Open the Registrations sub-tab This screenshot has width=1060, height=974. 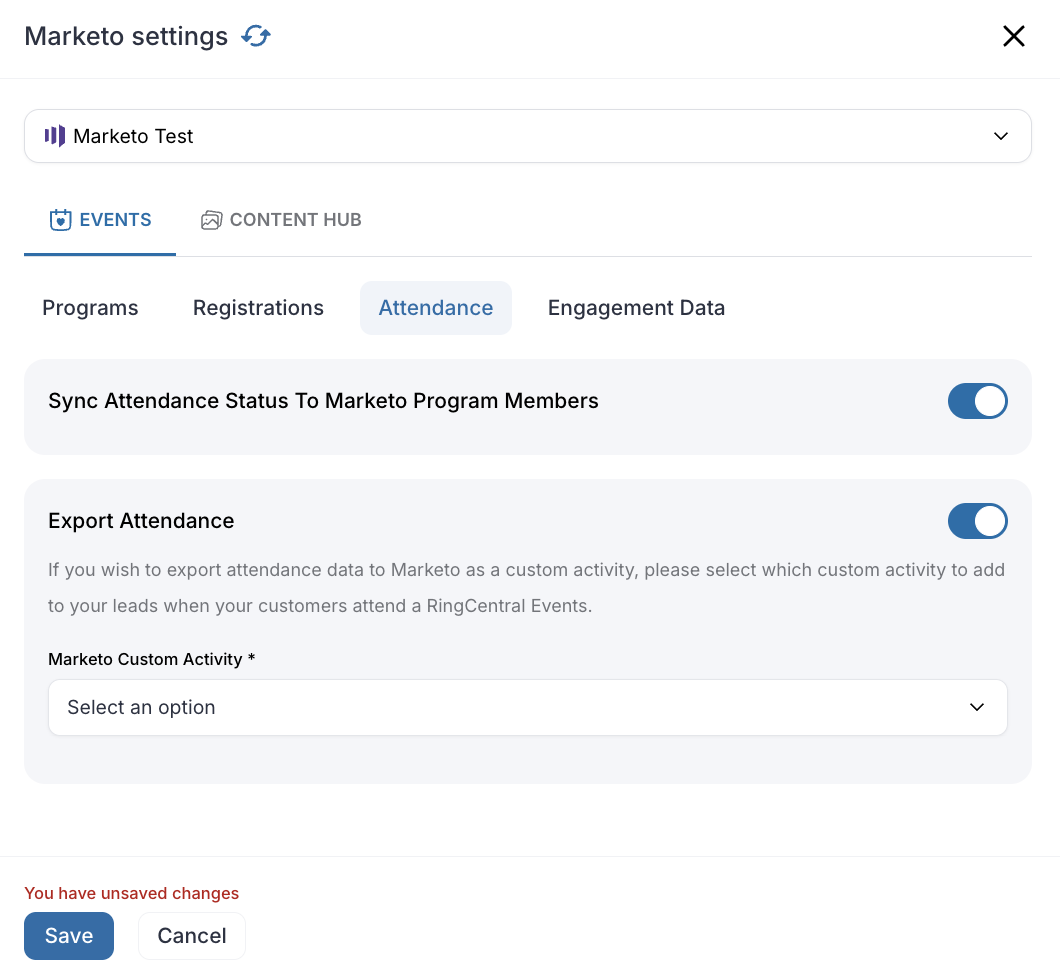point(258,308)
